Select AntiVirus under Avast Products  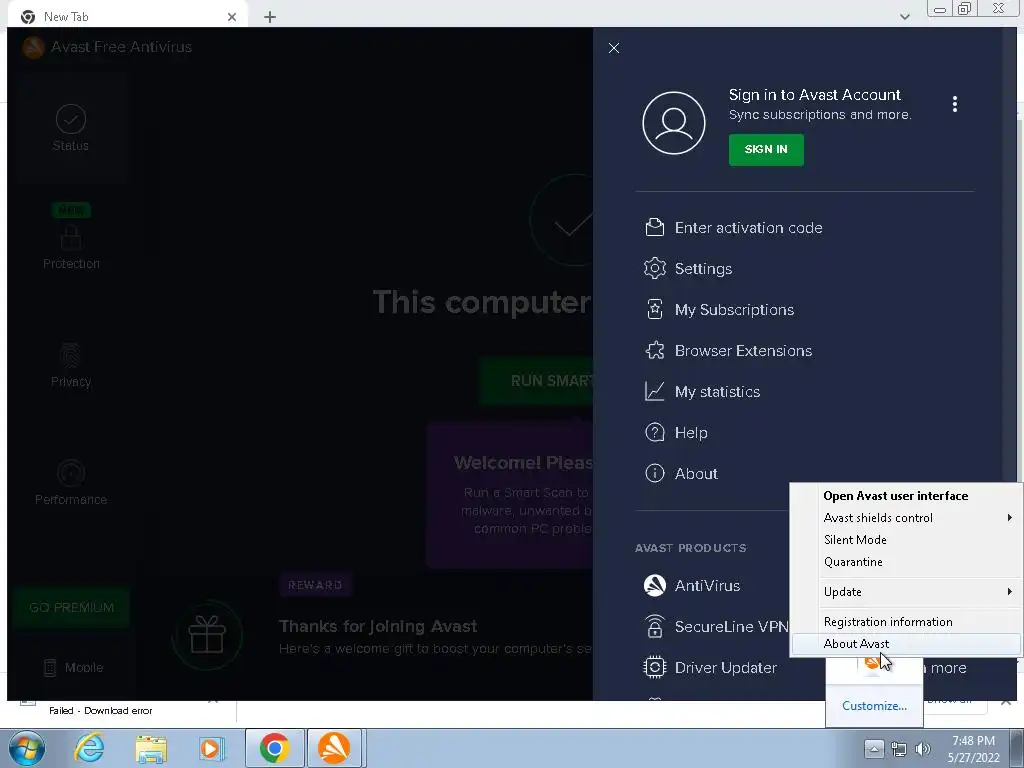[x=707, y=586]
